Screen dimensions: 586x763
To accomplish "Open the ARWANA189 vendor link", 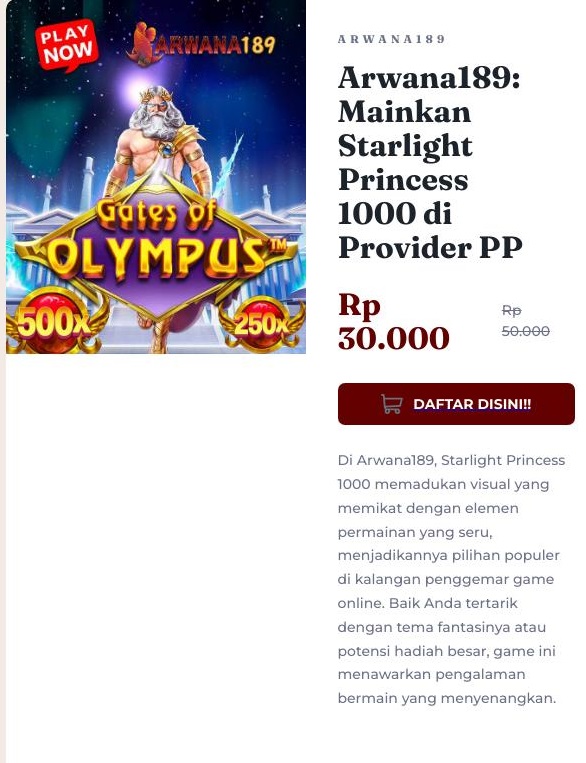I will click(391, 39).
